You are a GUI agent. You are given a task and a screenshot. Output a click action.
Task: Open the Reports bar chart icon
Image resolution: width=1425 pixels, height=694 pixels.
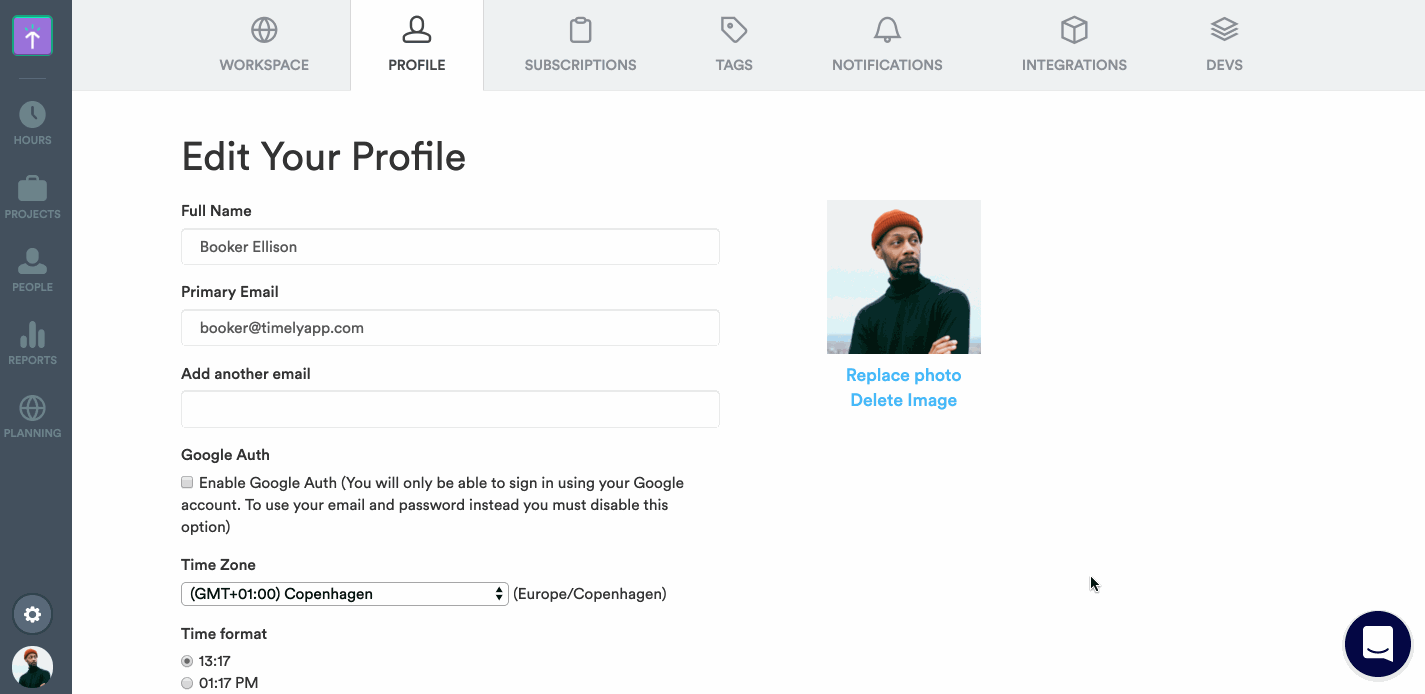(x=32, y=335)
